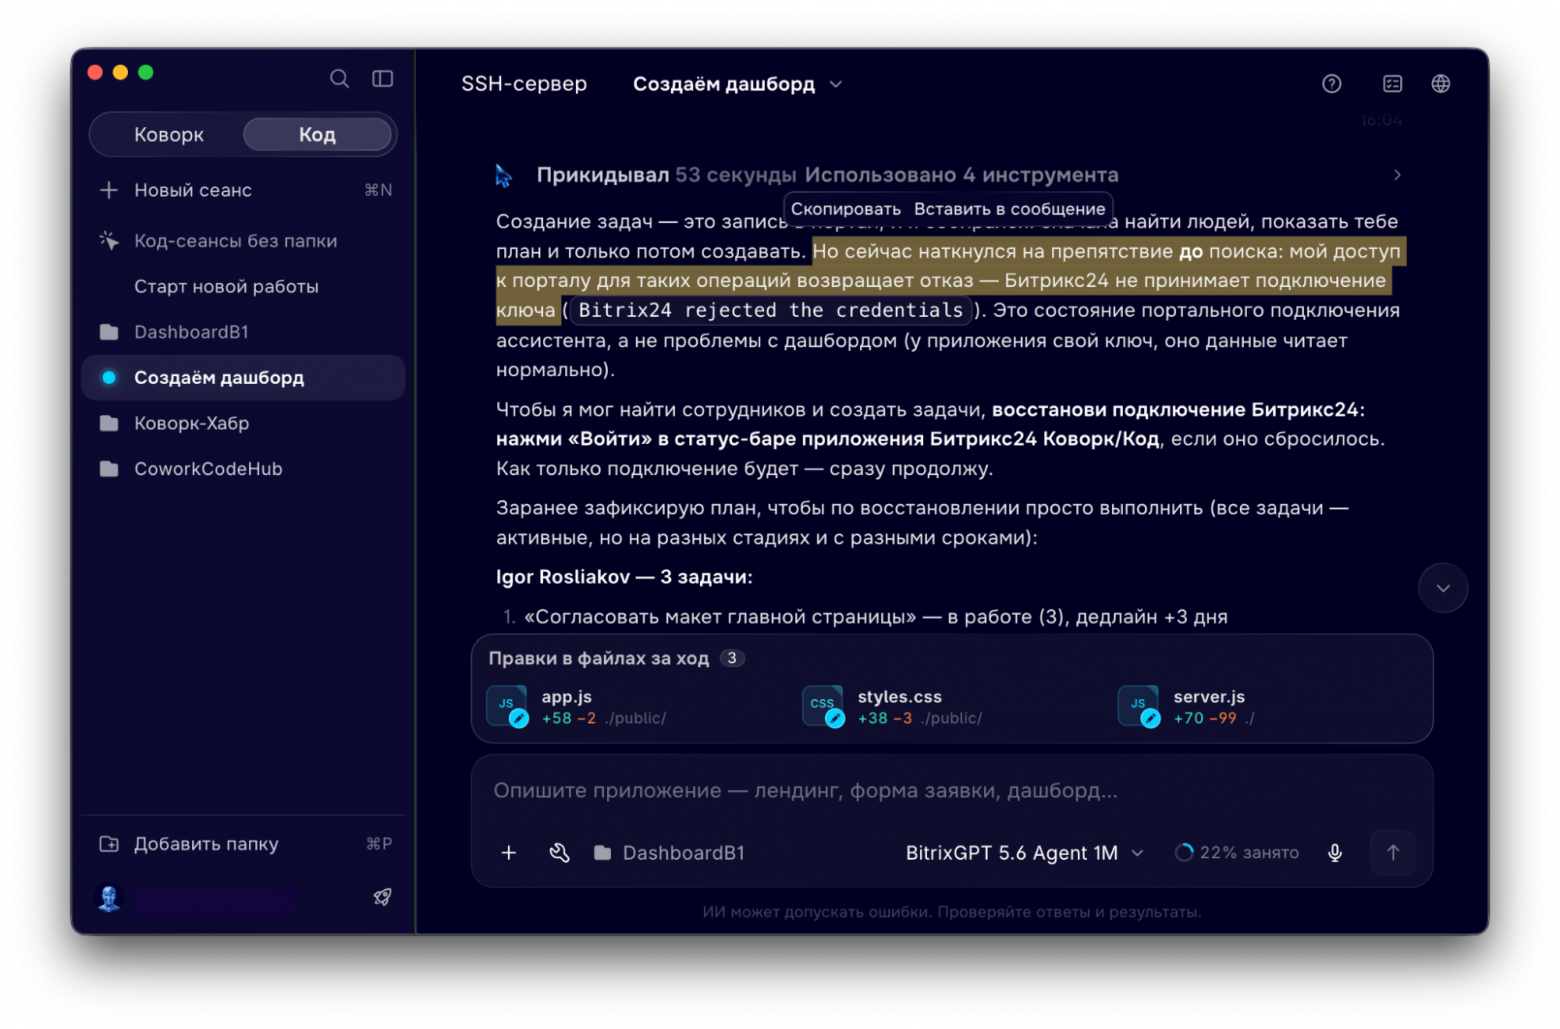Click the Правки в файлах за ход heading
The width and height of the screenshot is (1560, 1029).
[598, 658]
